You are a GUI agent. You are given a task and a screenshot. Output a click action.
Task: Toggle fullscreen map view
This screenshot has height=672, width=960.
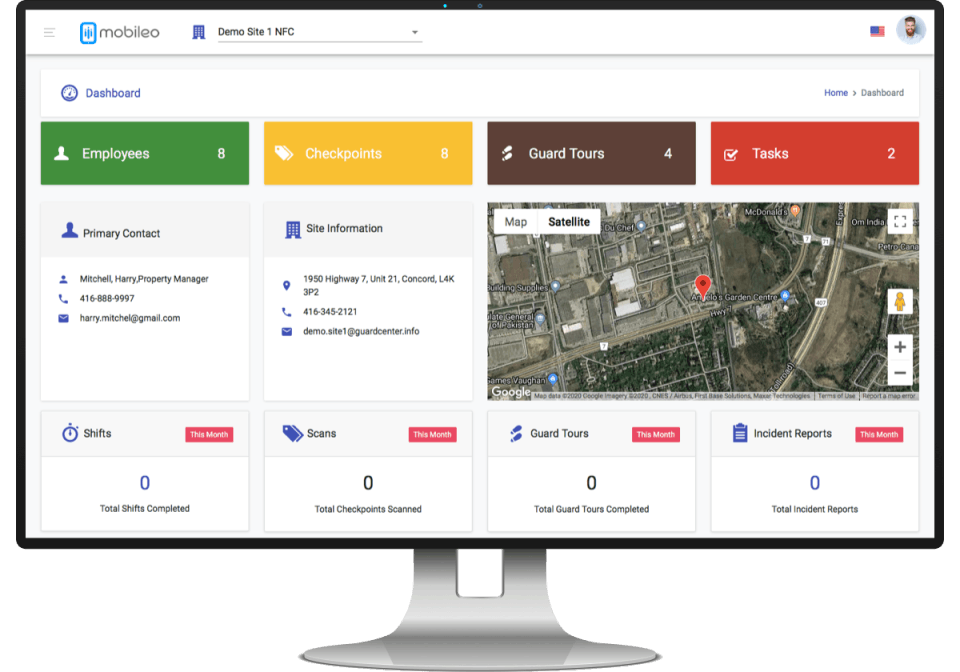[x=899, y=221]
